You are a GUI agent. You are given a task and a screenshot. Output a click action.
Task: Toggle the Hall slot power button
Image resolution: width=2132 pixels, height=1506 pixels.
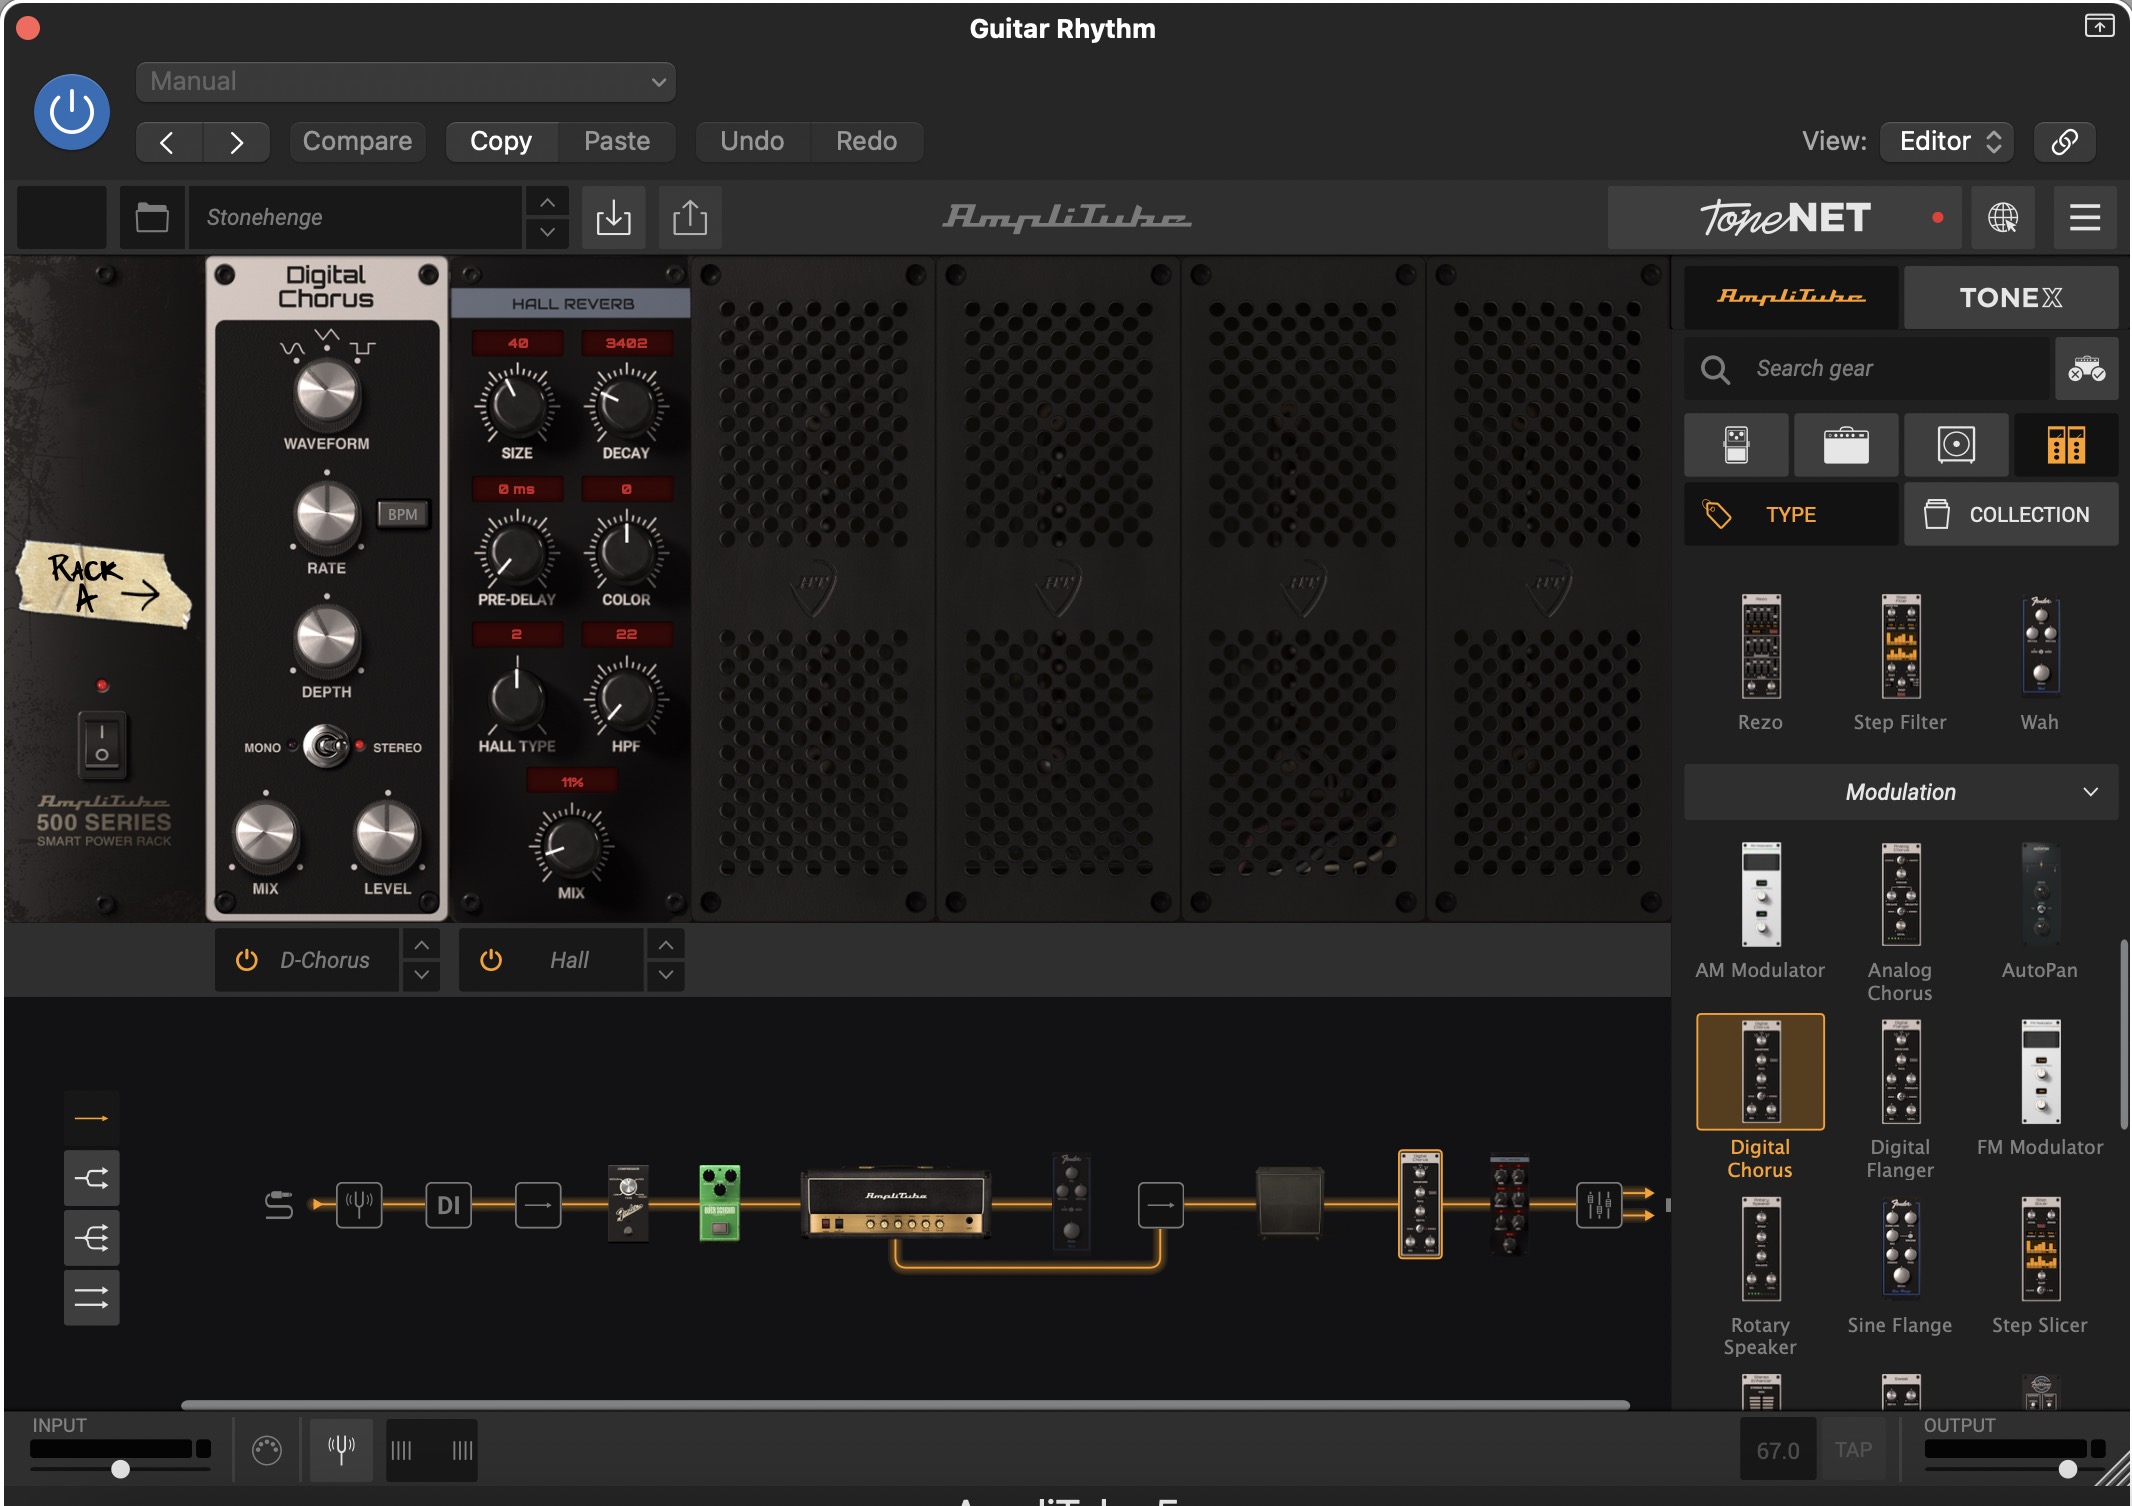pos(491,960)
